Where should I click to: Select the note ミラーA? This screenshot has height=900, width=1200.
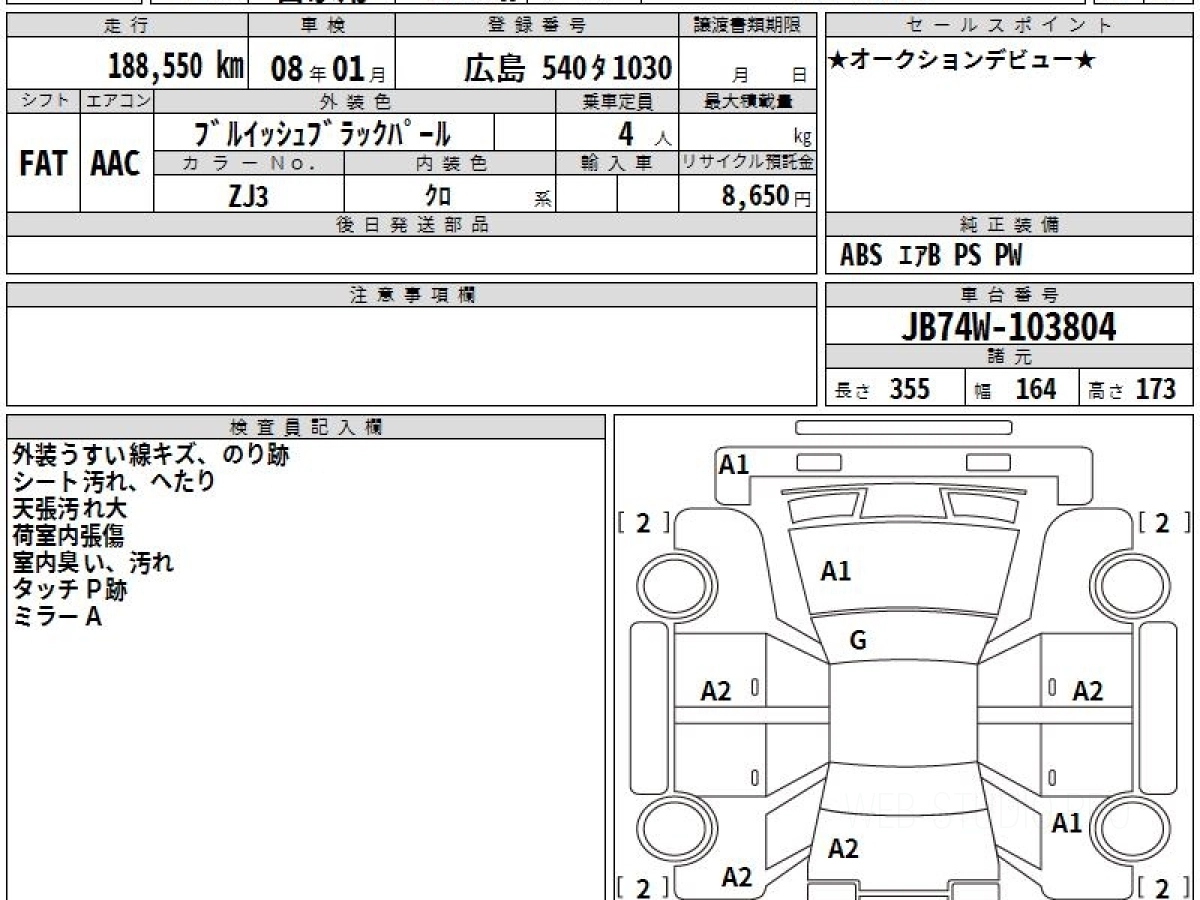pos(57,617)
